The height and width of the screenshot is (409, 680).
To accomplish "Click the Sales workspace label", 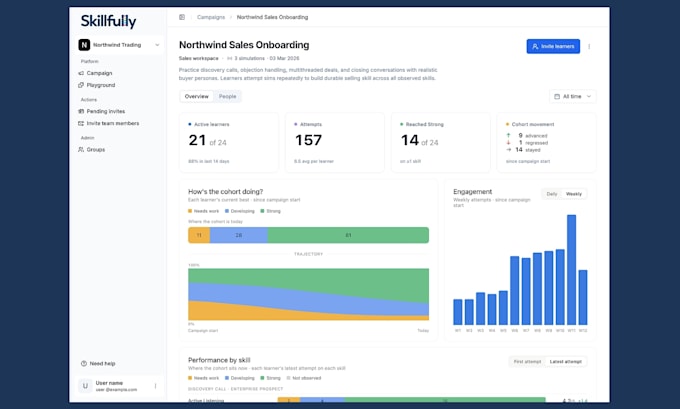I will point(199,58).
